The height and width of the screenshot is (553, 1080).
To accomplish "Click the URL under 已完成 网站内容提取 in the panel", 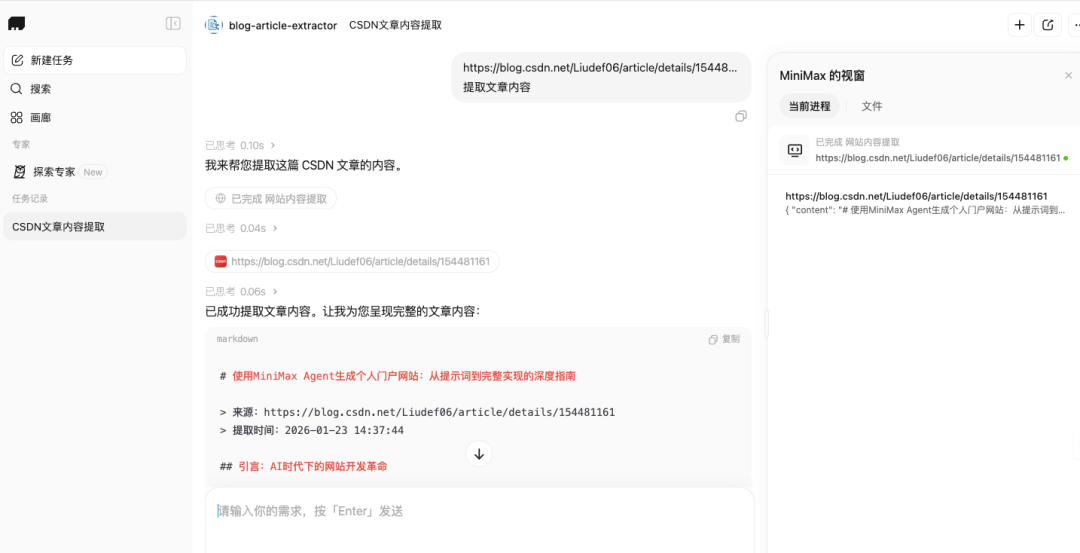I will pyautogui.click(x=937, y=158).
